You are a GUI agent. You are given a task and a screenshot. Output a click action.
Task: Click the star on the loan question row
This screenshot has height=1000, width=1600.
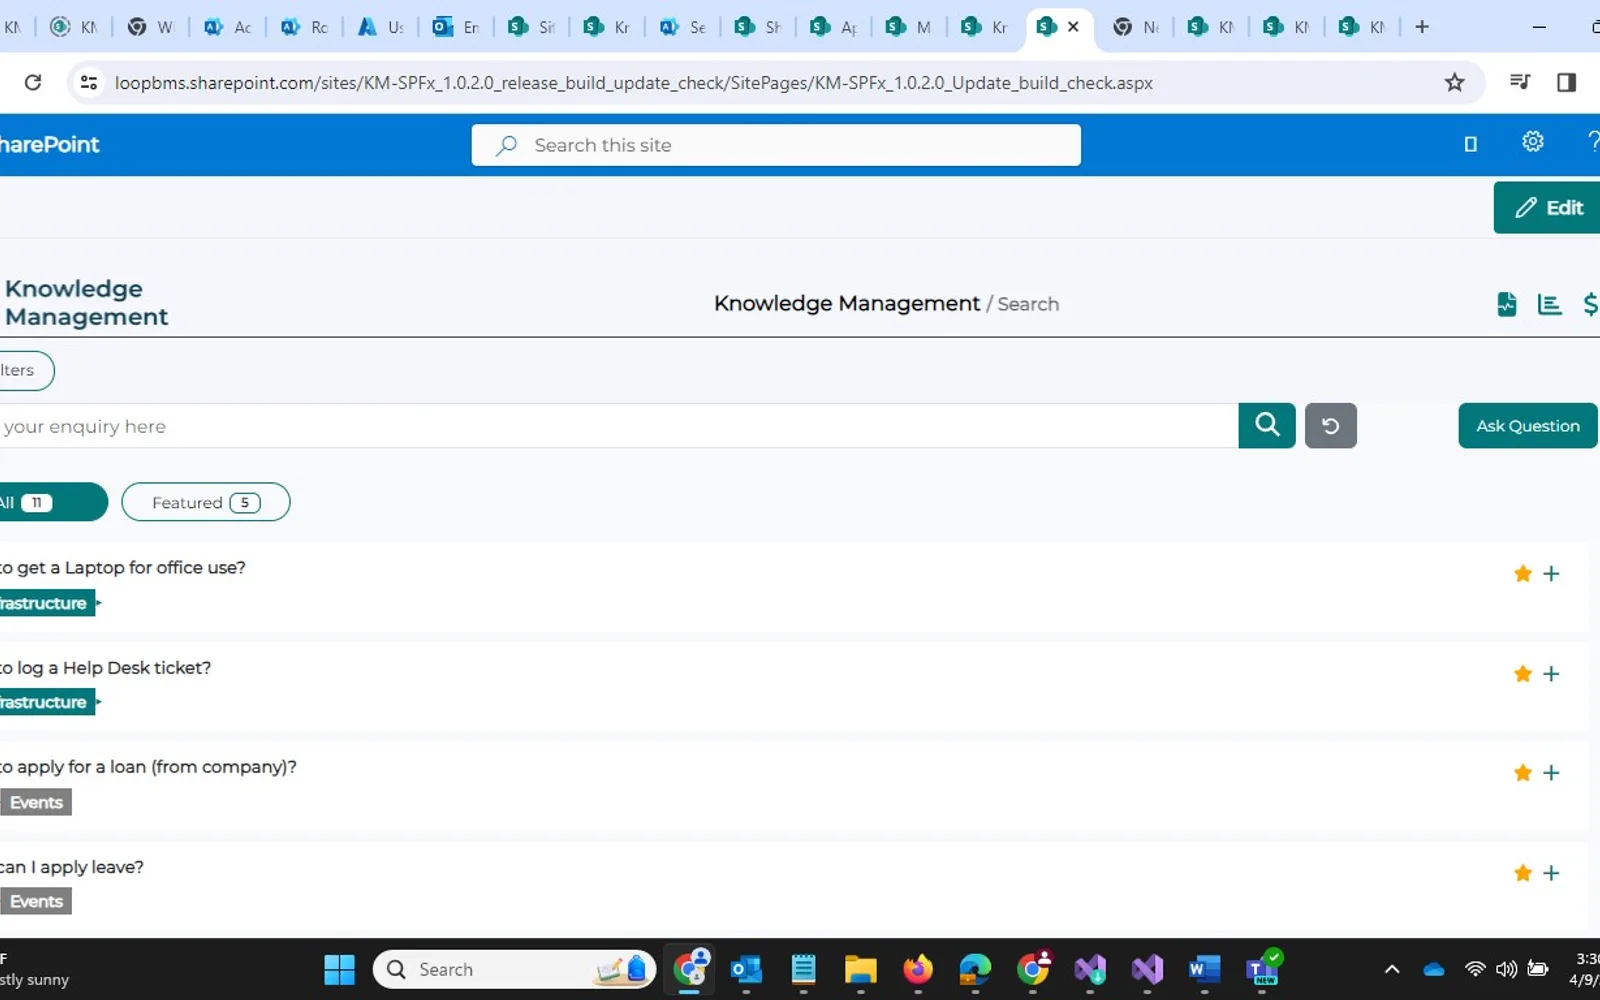(x=1522, y=772)
